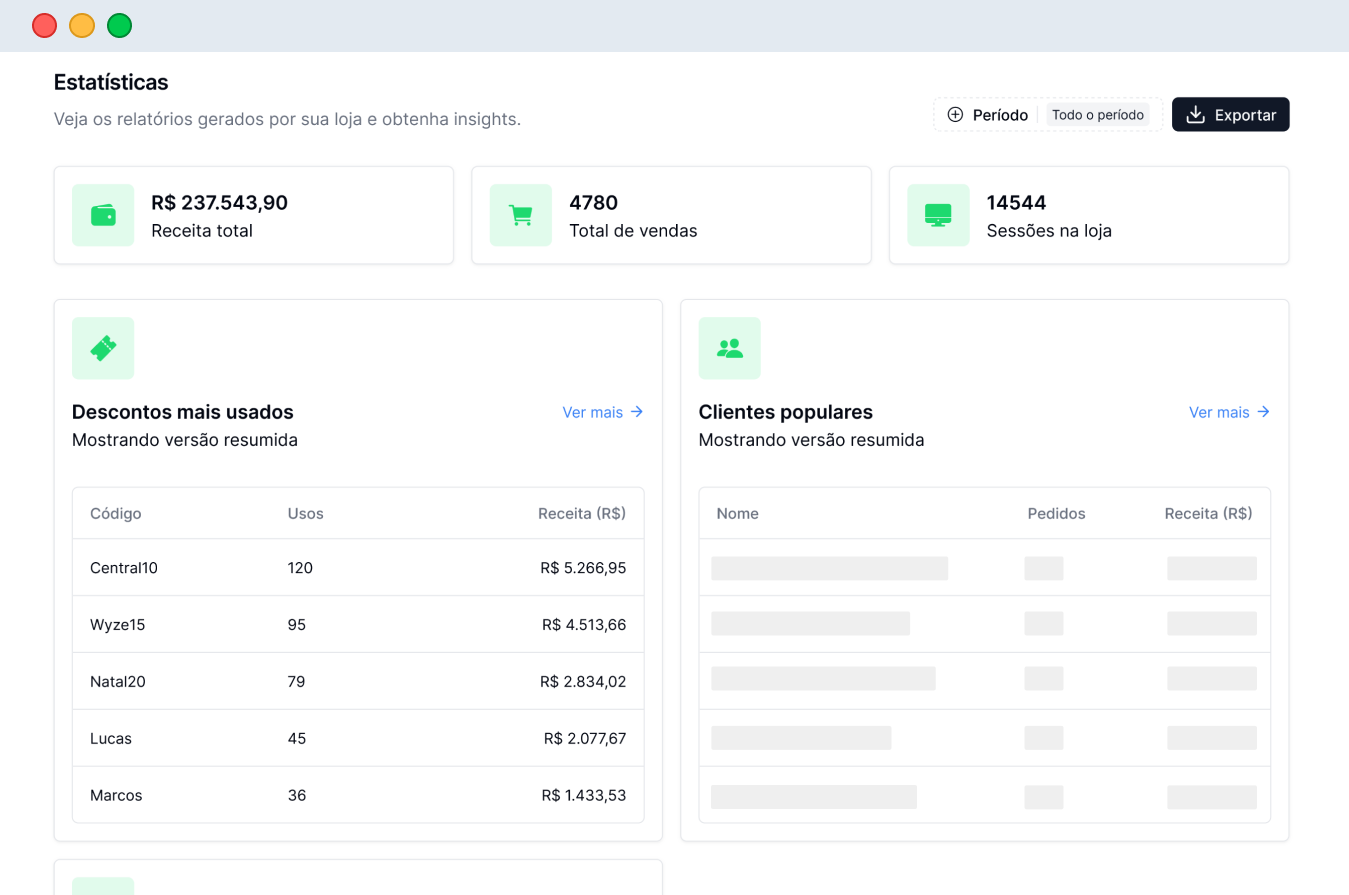This screenshot has height=895, width=1349.
Task: Click the Estatísticas page heading
Action: pos(111,82)
